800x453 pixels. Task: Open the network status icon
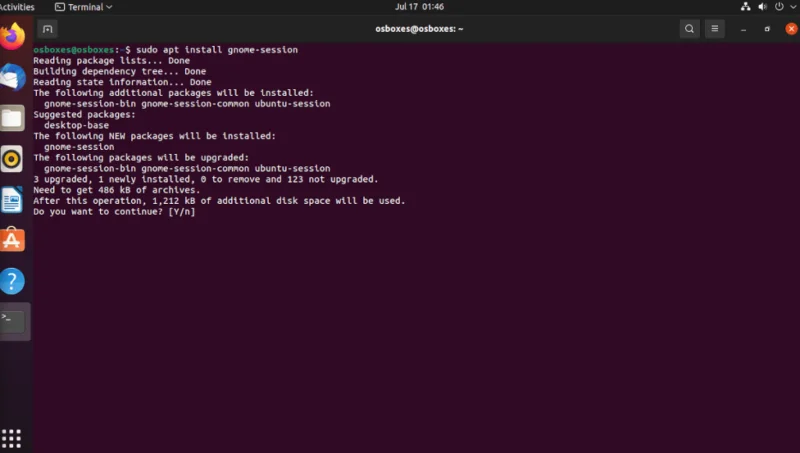pos(745,7)
